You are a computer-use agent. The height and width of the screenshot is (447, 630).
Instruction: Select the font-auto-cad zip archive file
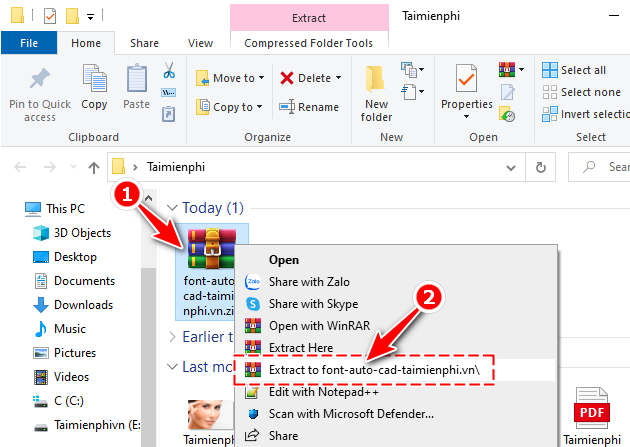(x=210, y=272)
